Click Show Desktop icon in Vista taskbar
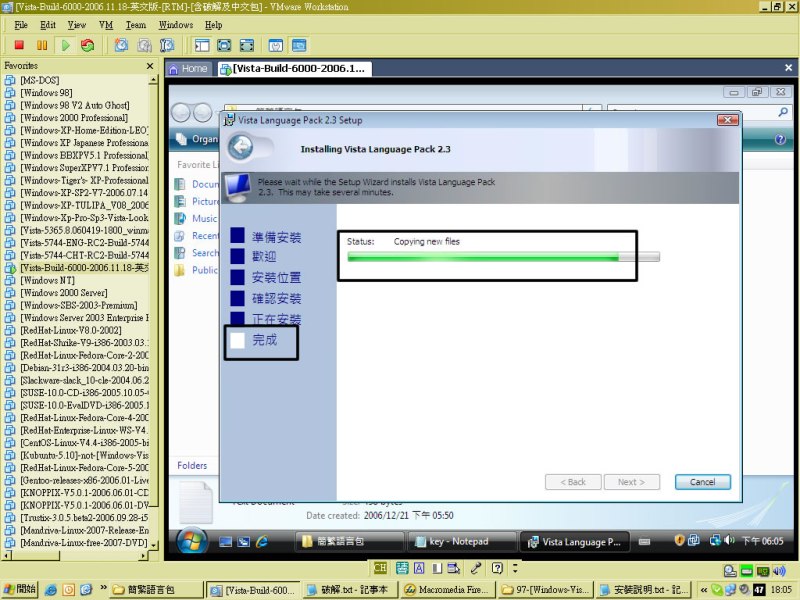Image resolution: width=800 pixels, height=600 pixels. click(x=226, y=542)
